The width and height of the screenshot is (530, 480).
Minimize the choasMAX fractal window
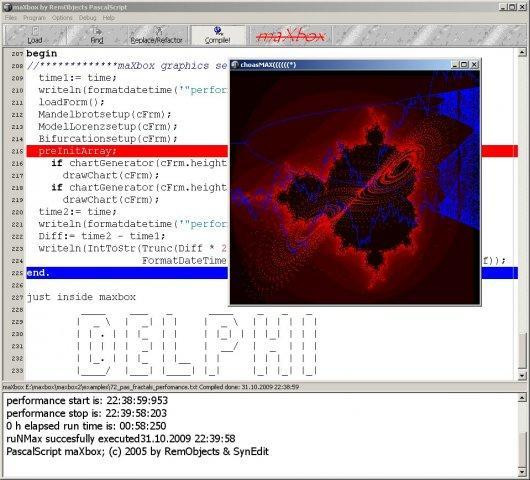tap(455, 64)
